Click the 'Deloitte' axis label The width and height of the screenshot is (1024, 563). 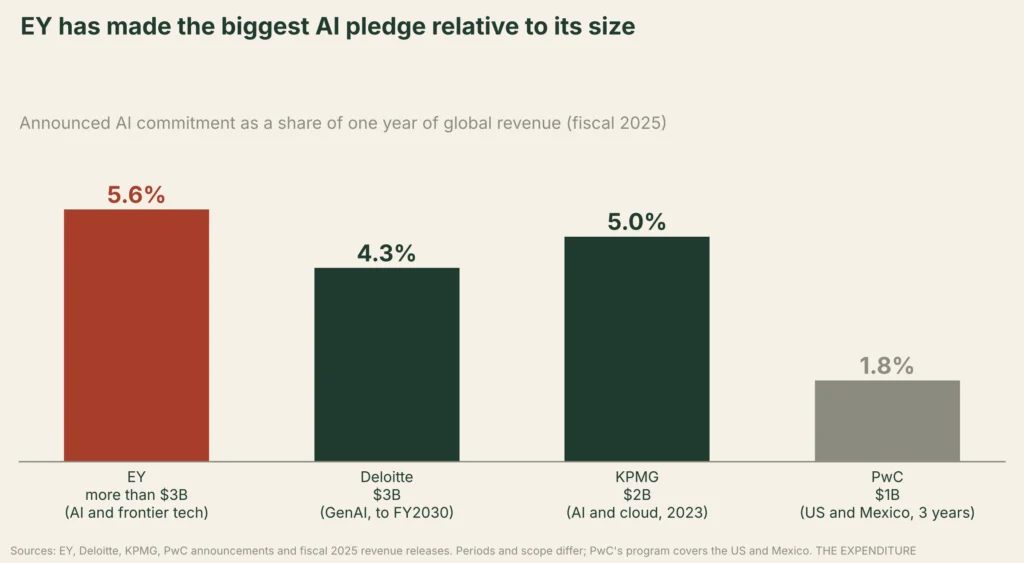point(387,477)
